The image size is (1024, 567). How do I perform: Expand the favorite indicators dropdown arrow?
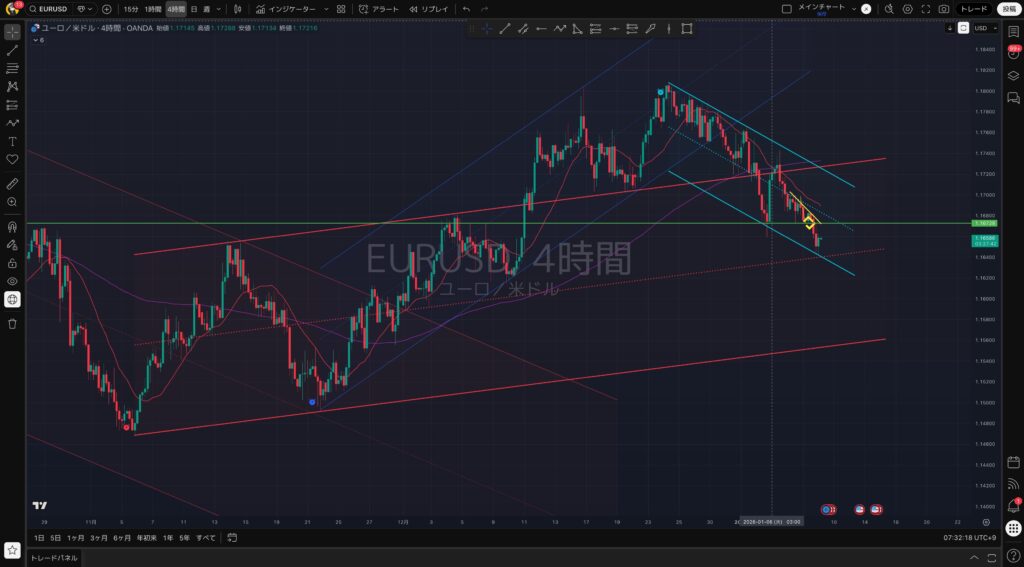(x=326, y=9)
